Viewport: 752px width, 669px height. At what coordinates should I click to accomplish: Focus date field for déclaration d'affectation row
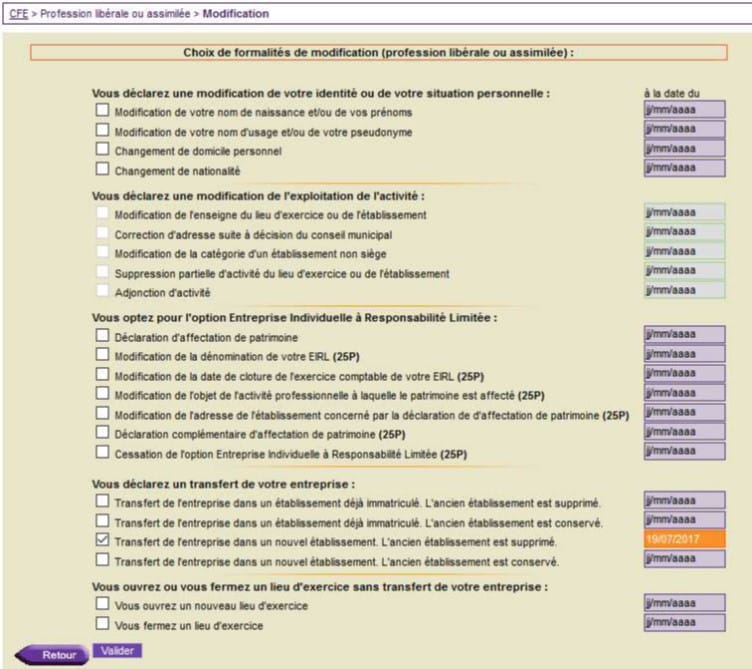coord(684,334)
